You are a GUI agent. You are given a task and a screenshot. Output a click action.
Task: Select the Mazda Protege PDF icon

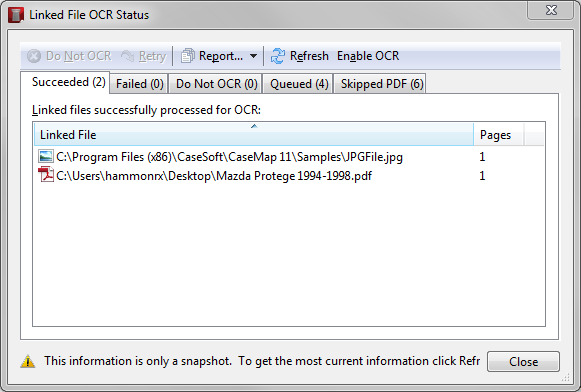(x=46, y=175)
